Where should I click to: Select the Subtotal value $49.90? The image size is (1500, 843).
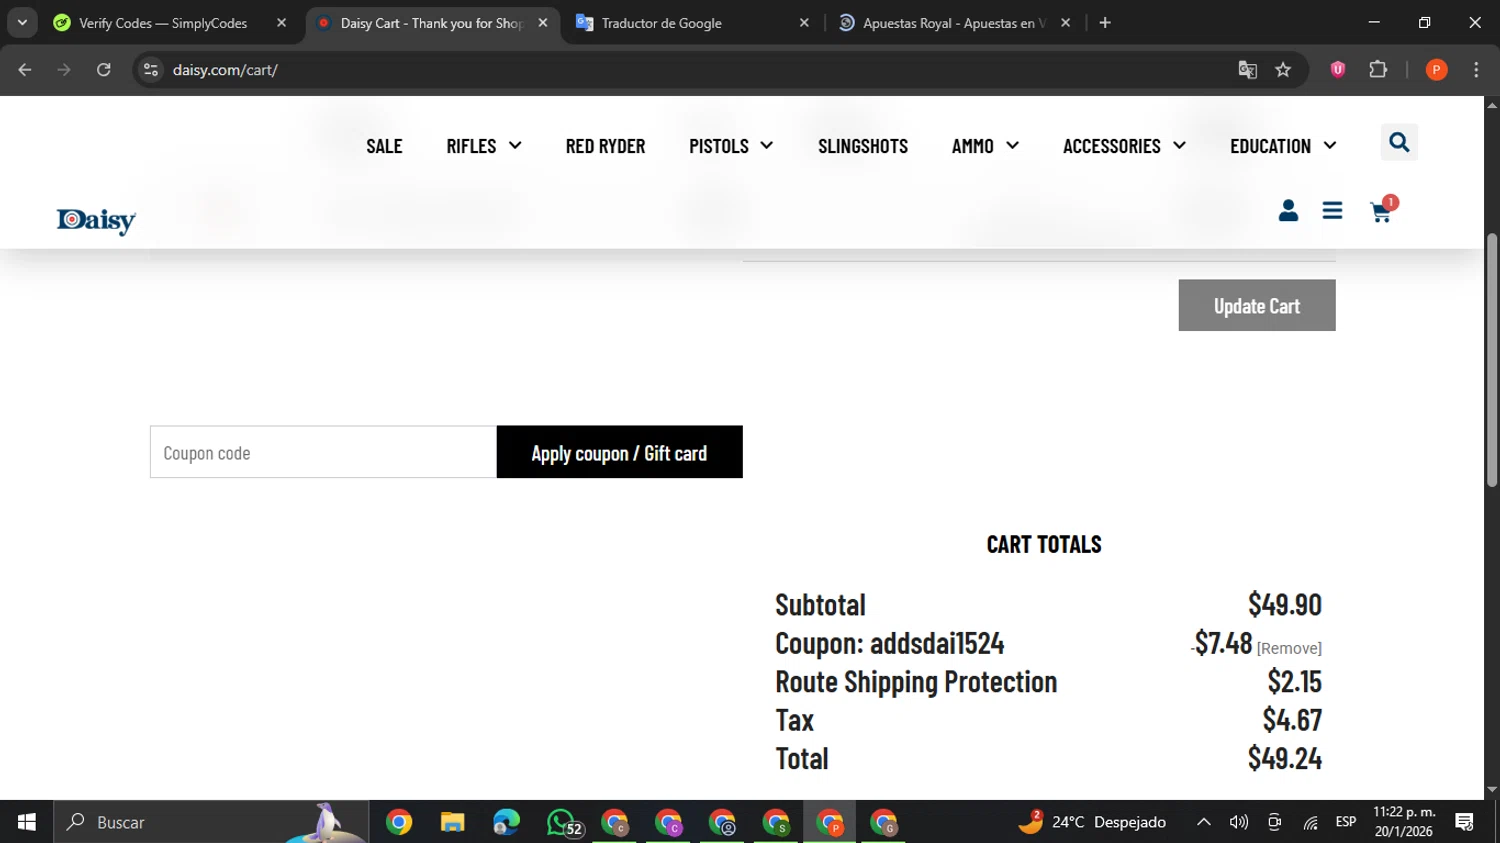coord(1285,605)
